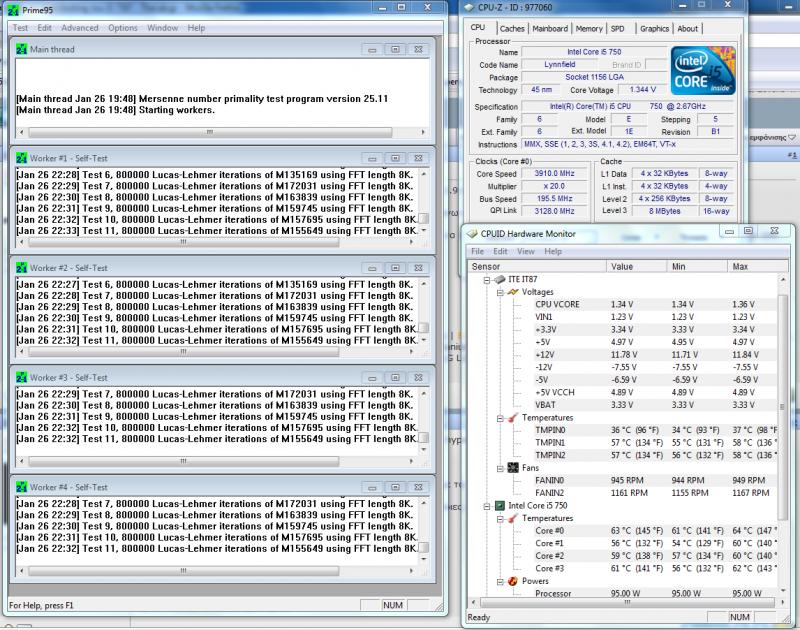Click the 'Starting workers.' log line
This screenshot has height=630, width=800.
pyautogui.click(x=177, y=110)
